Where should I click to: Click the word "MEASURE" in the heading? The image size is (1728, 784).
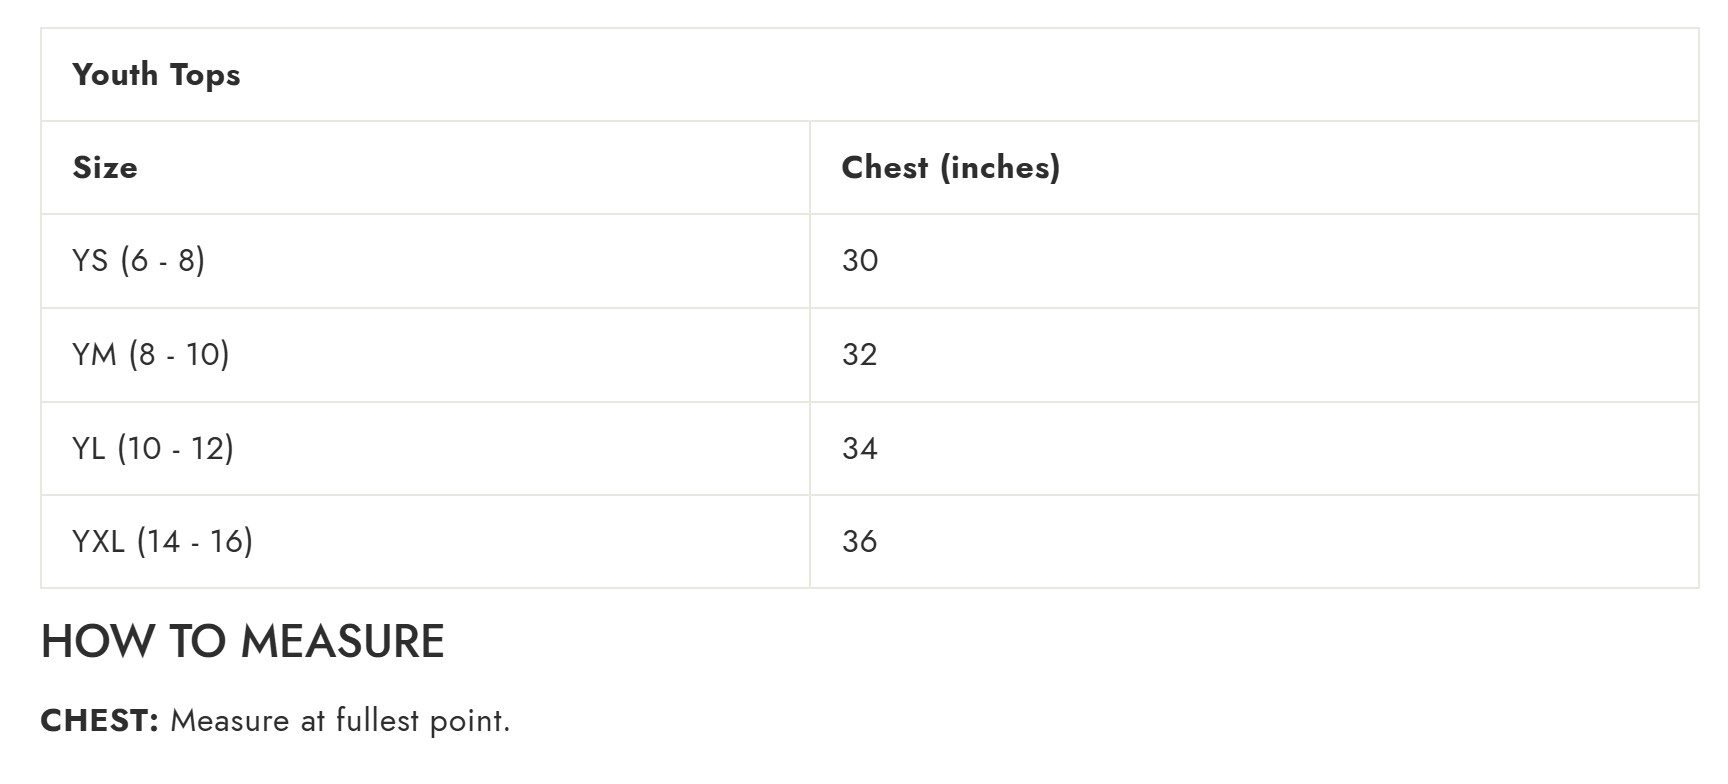(x=342, y=641)
